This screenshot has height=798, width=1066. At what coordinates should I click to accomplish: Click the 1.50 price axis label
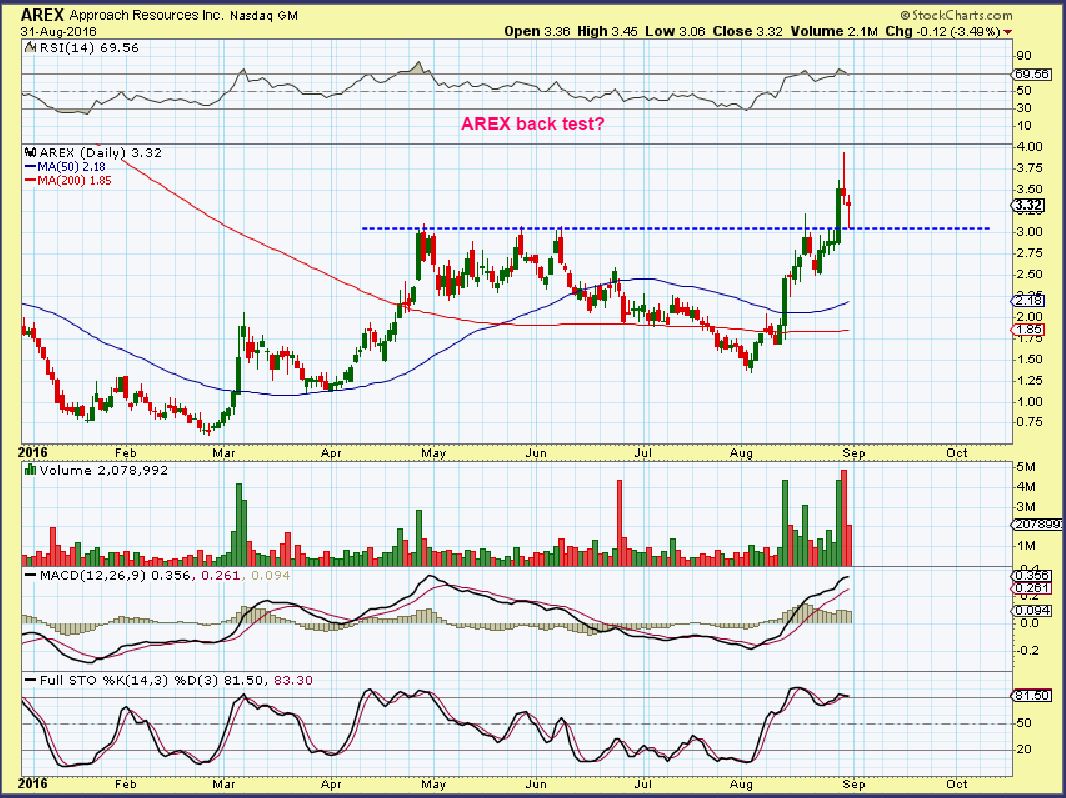[1030, 359]
